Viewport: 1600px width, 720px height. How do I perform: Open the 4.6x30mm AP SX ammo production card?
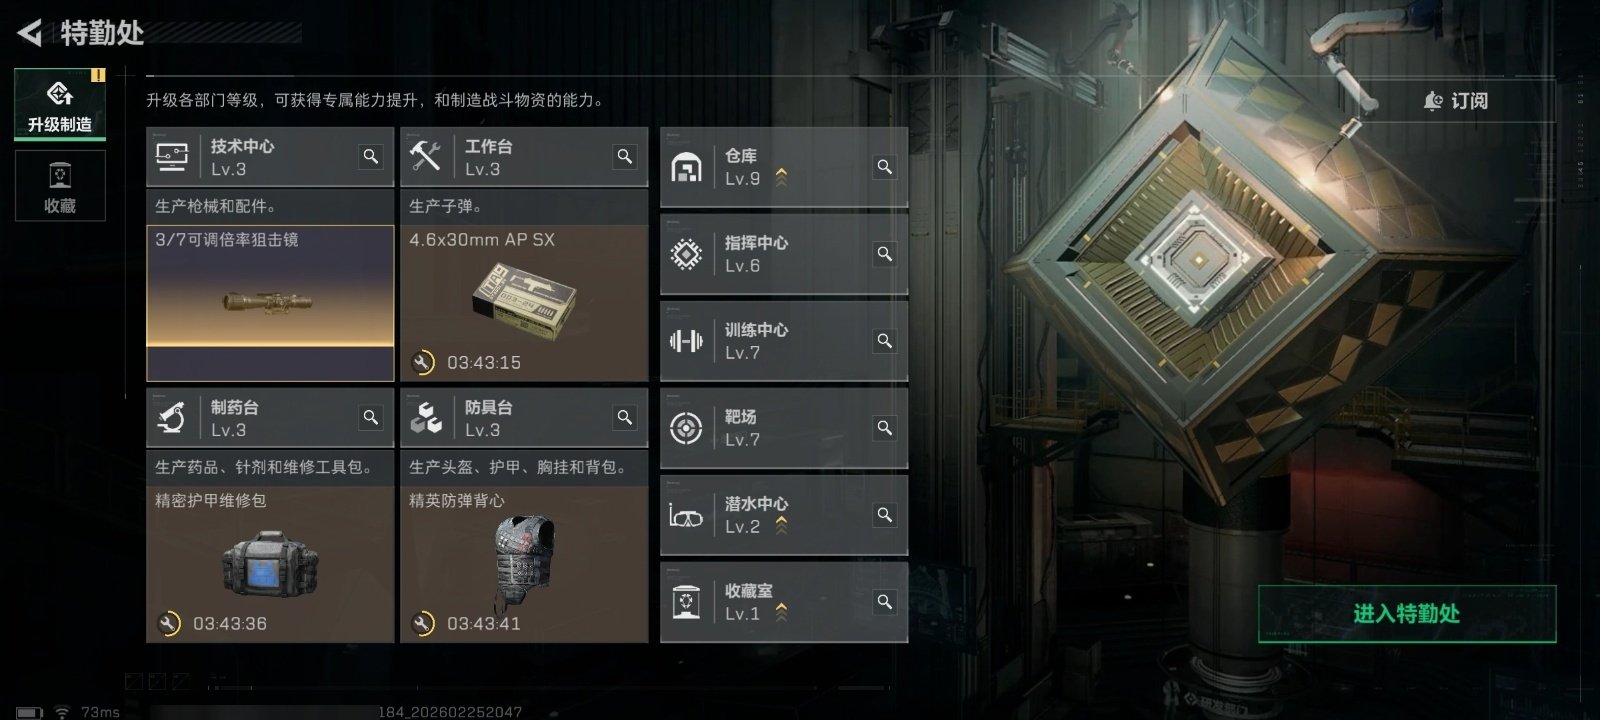524,303
